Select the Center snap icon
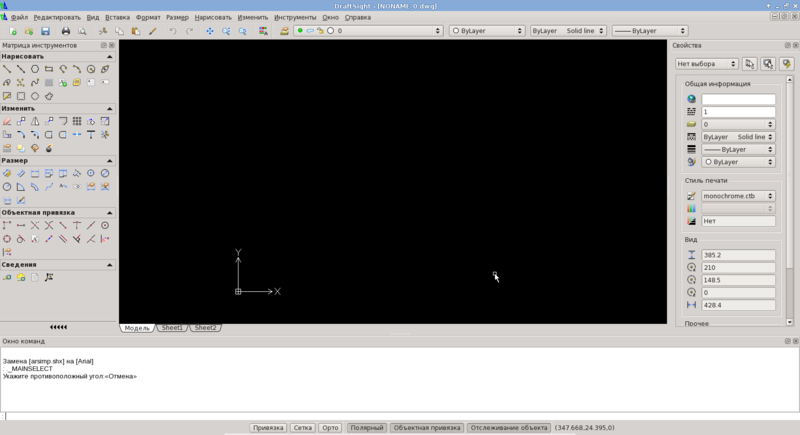This screenshot has width=800, height=435. pyautogui.click(x=105, y=225)
